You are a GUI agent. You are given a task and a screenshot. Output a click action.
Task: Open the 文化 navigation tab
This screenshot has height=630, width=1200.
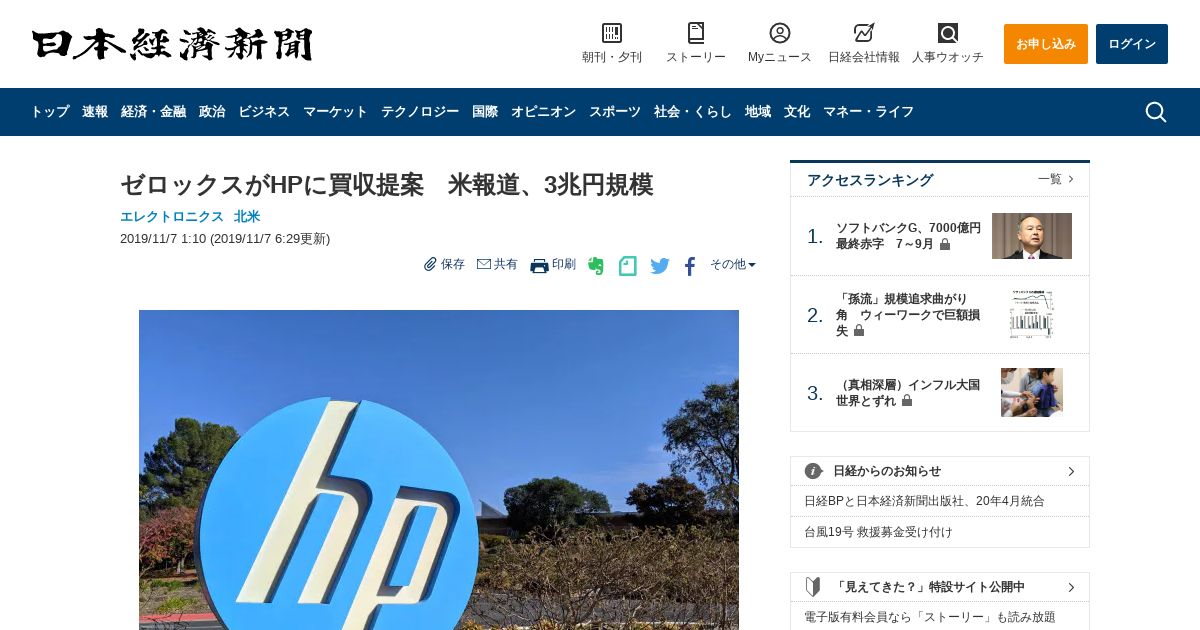click(x=797, y=112)
